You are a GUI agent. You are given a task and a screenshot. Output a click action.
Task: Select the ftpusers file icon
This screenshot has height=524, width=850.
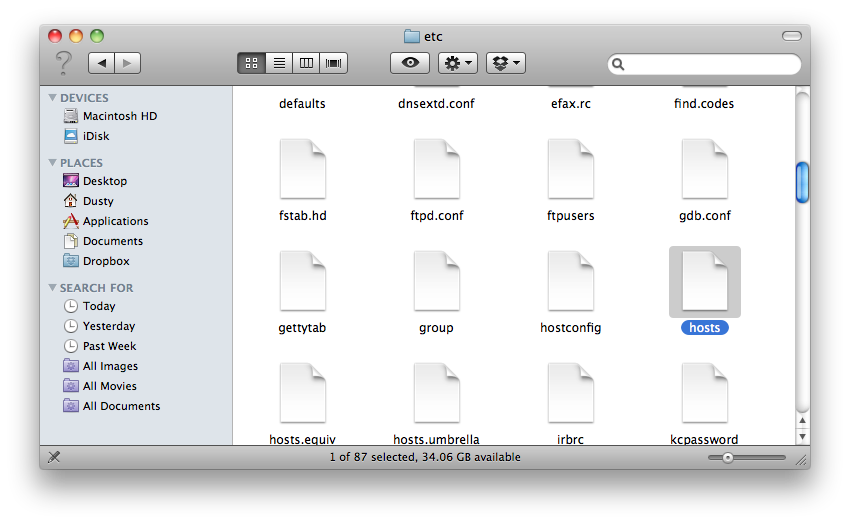pyautogui.click(x=570, y=169)
